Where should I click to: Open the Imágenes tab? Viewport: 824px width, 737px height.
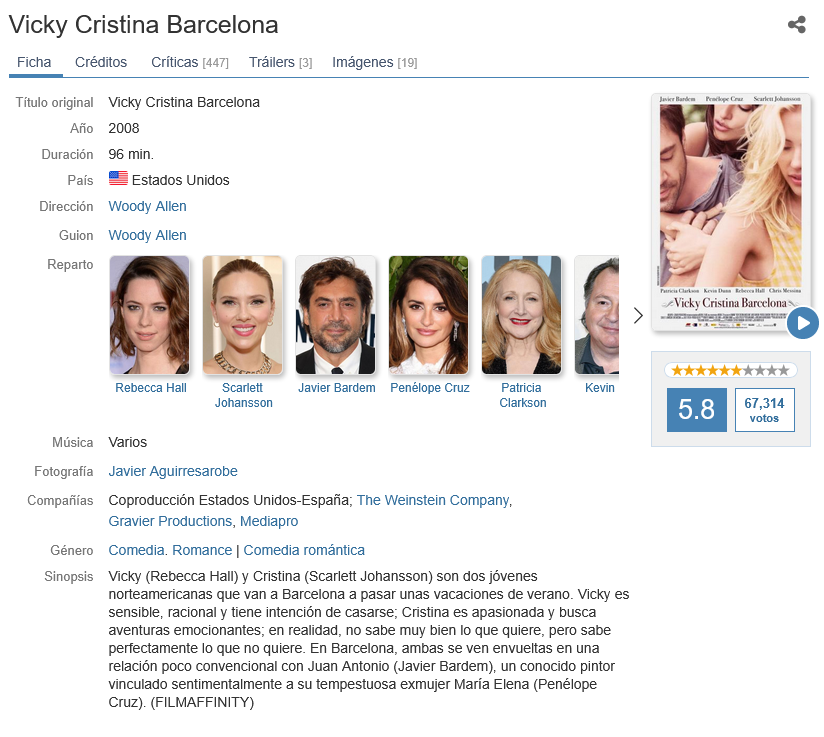pyautogui.click(x=374, y=62)
